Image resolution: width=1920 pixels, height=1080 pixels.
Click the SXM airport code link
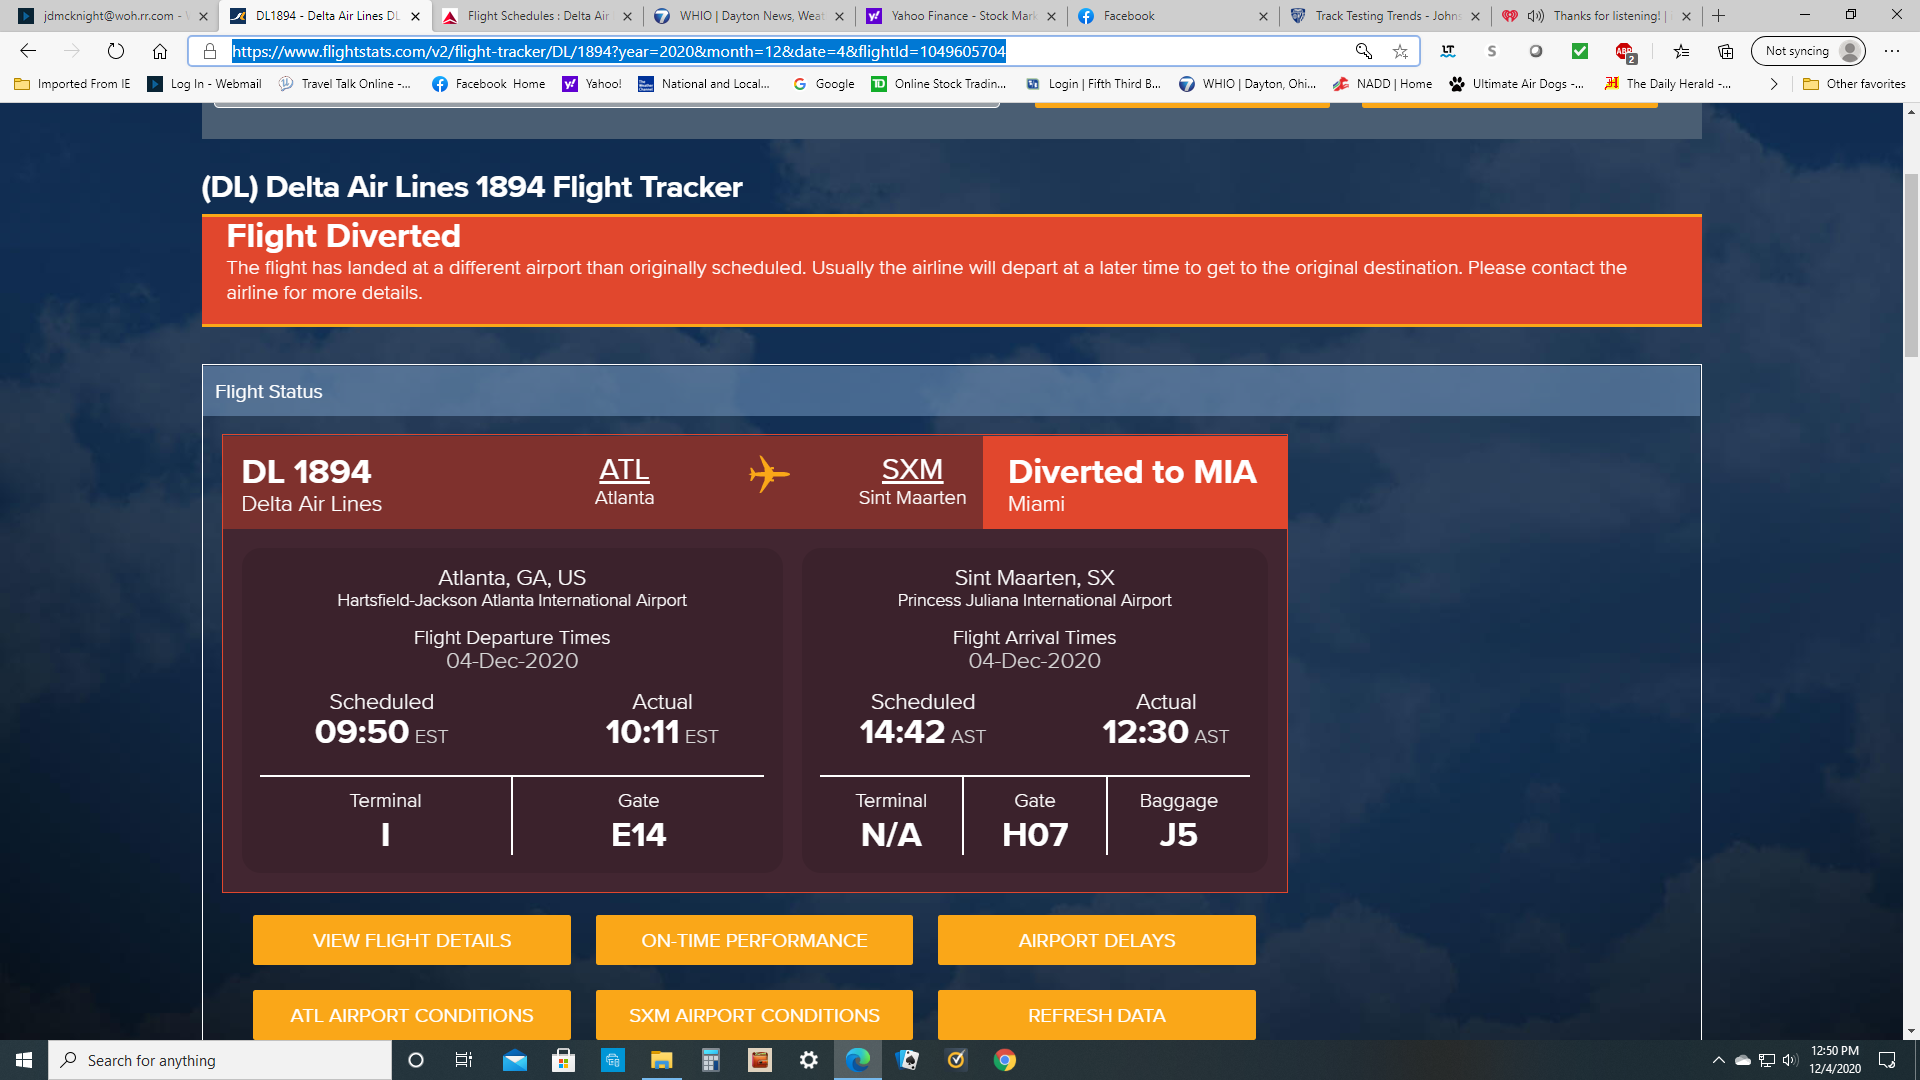pos(912,469)
